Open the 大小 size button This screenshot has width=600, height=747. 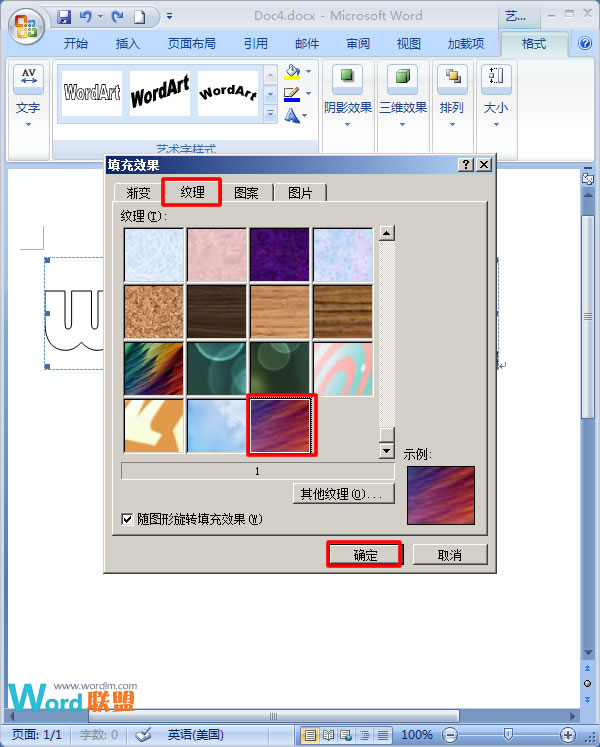pyautogui.click(x=496, y=97)
